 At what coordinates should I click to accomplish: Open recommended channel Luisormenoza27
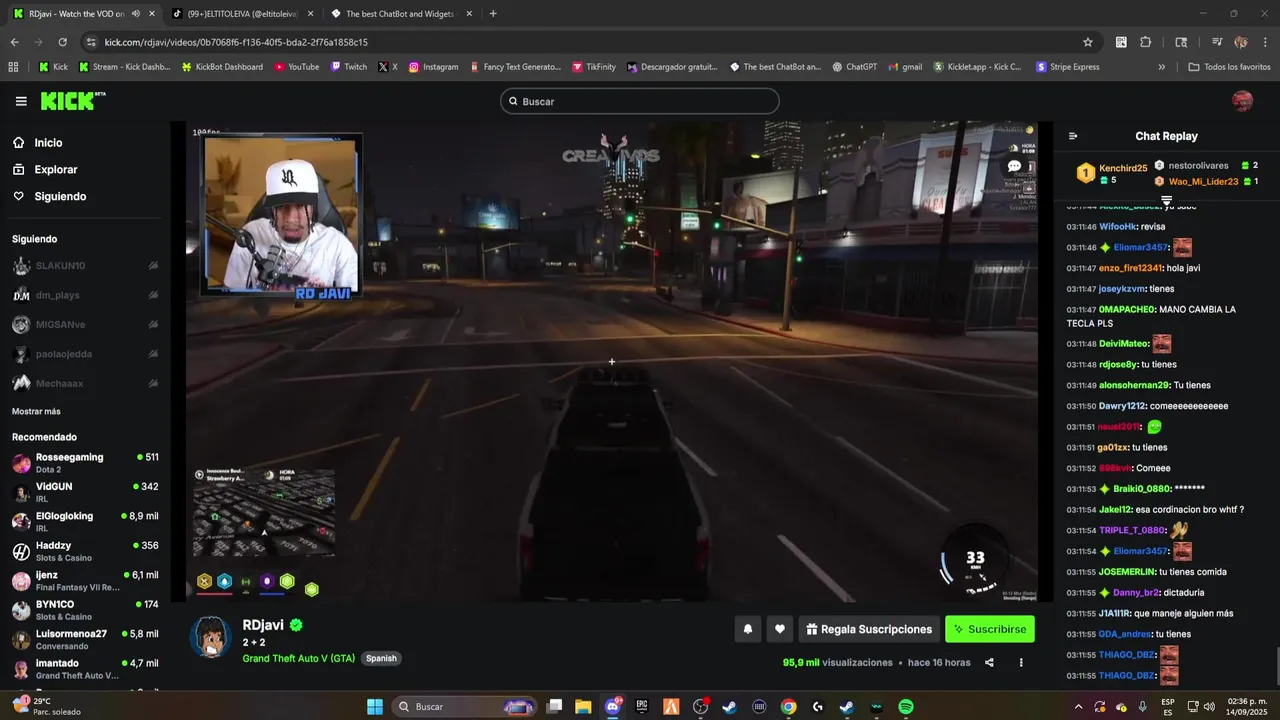click(x=85, y=639)
